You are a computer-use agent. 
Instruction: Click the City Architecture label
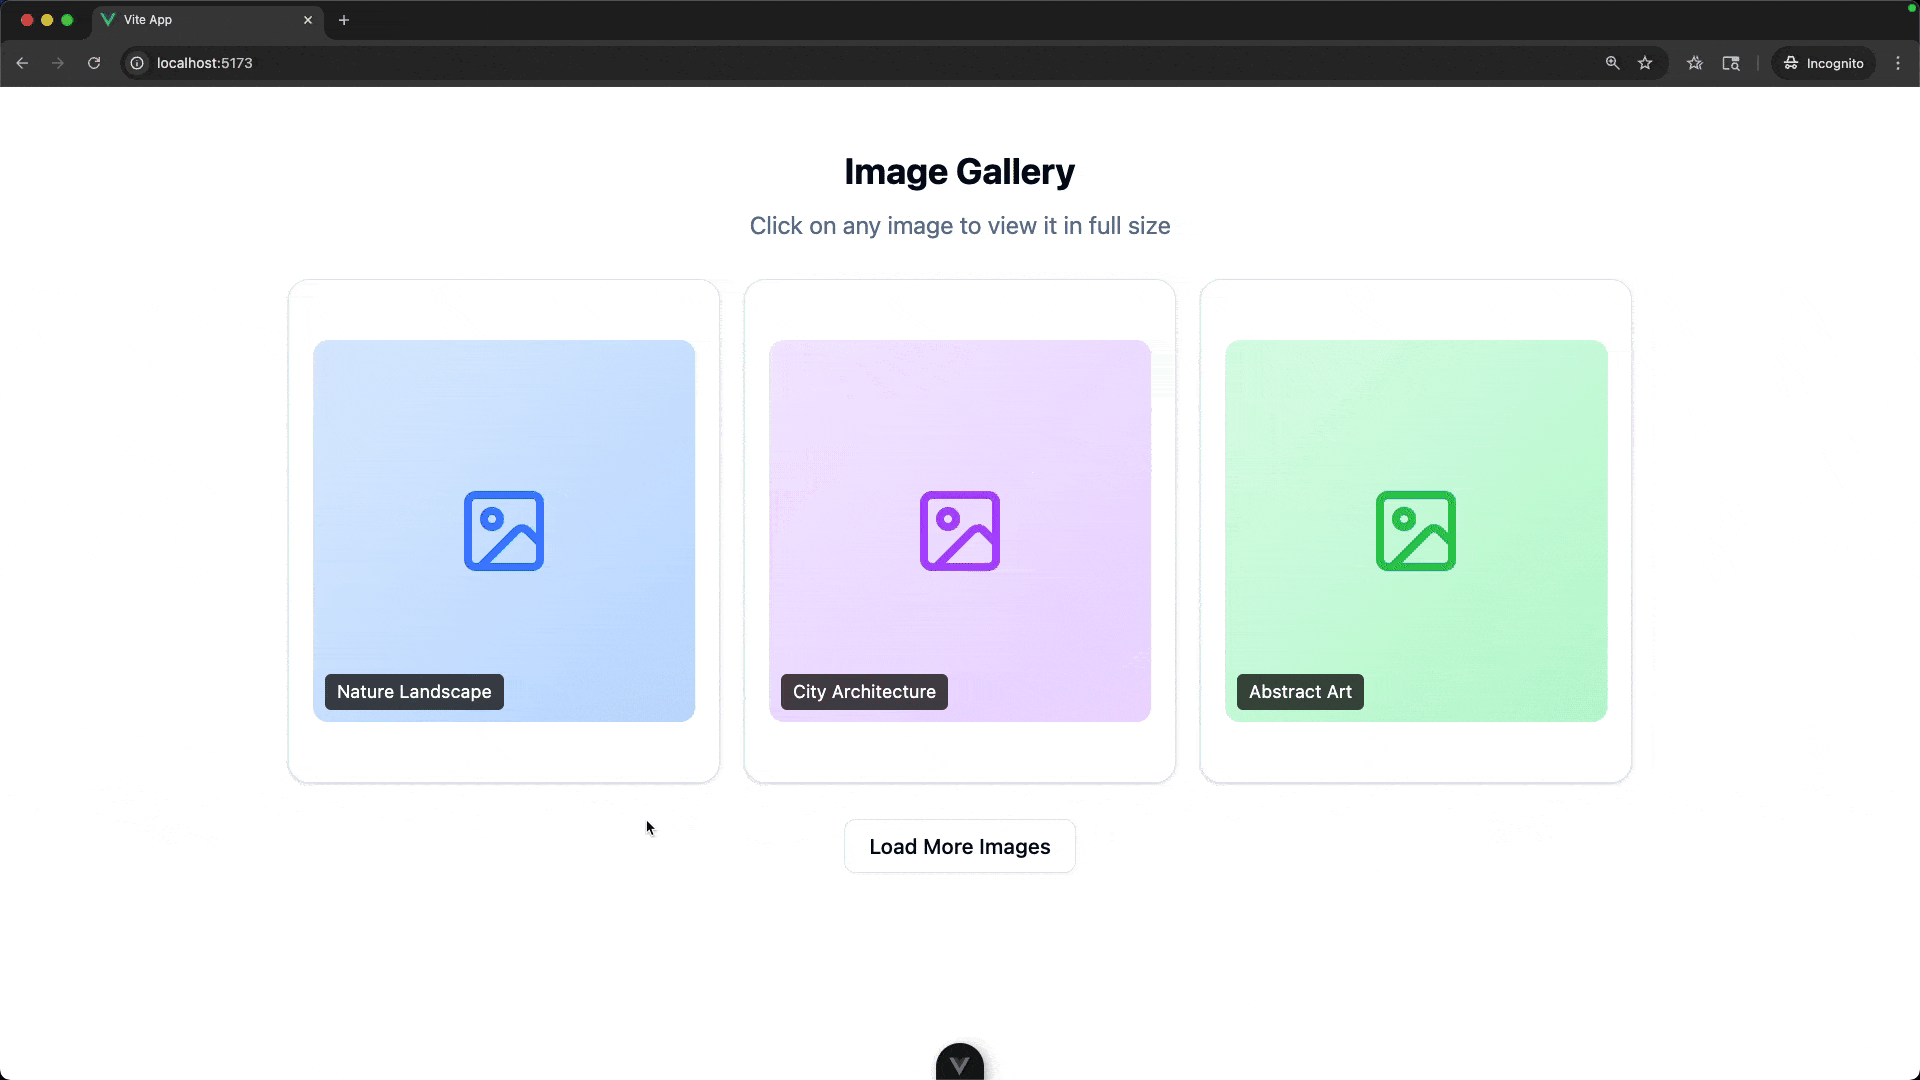(864, 692)
